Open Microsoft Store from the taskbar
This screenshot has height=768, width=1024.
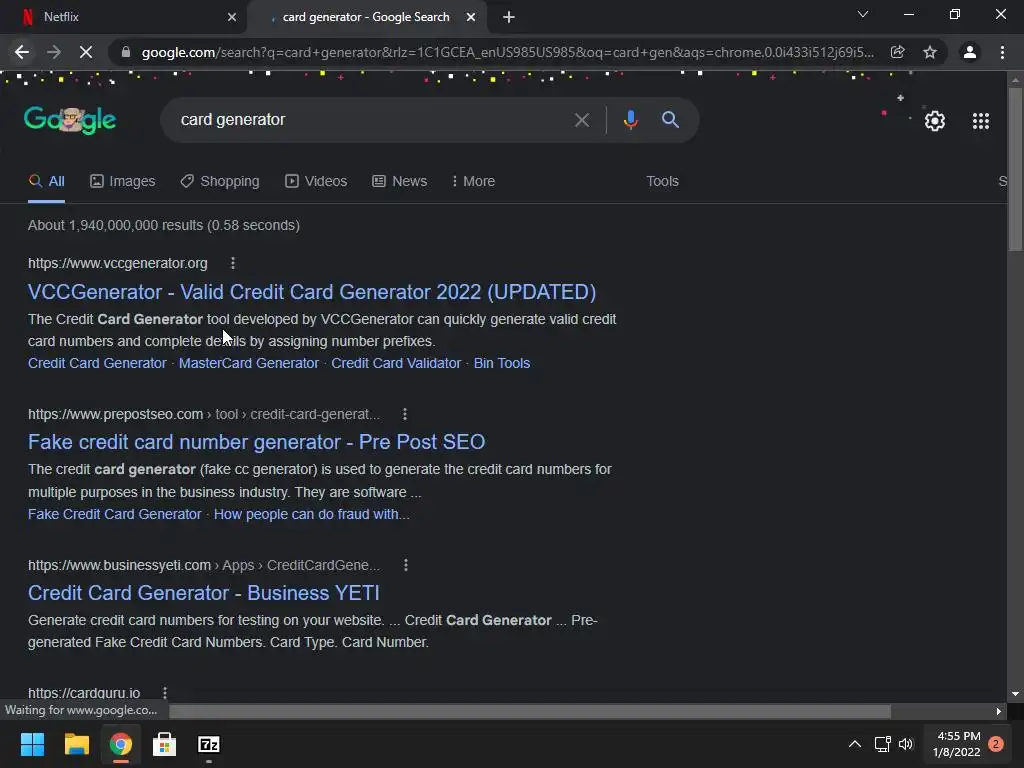(165, 744)
